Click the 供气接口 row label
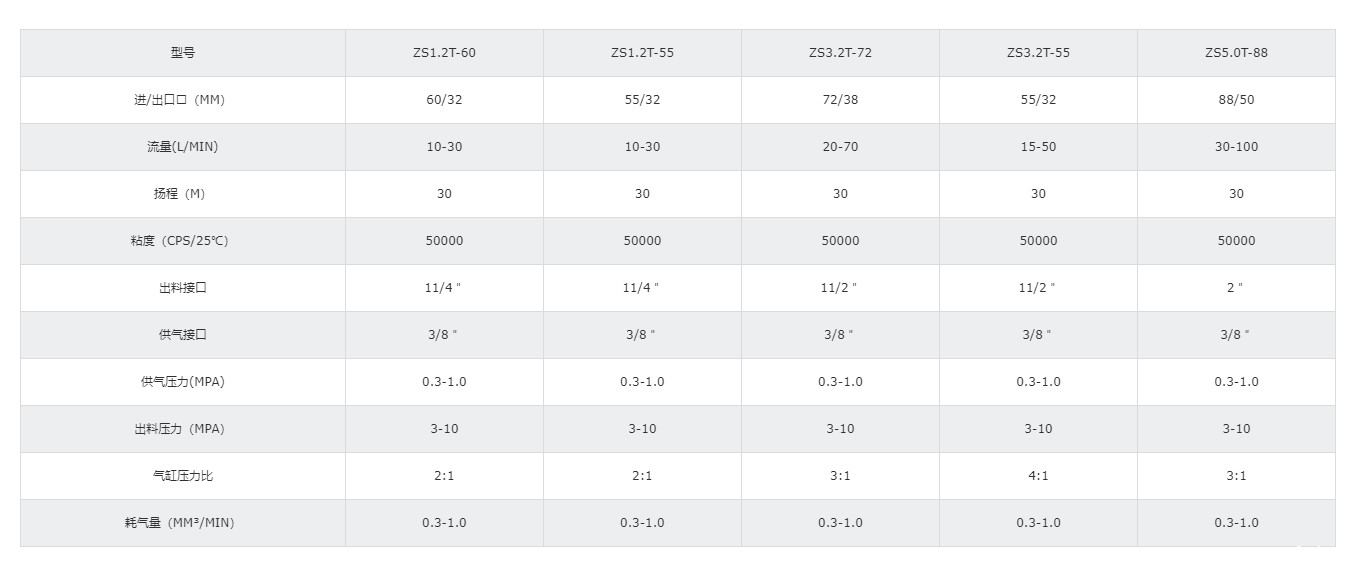Image resolution: width=1366 pixels, height=568 pixels. pyautogui.click(x=183, y=335)
